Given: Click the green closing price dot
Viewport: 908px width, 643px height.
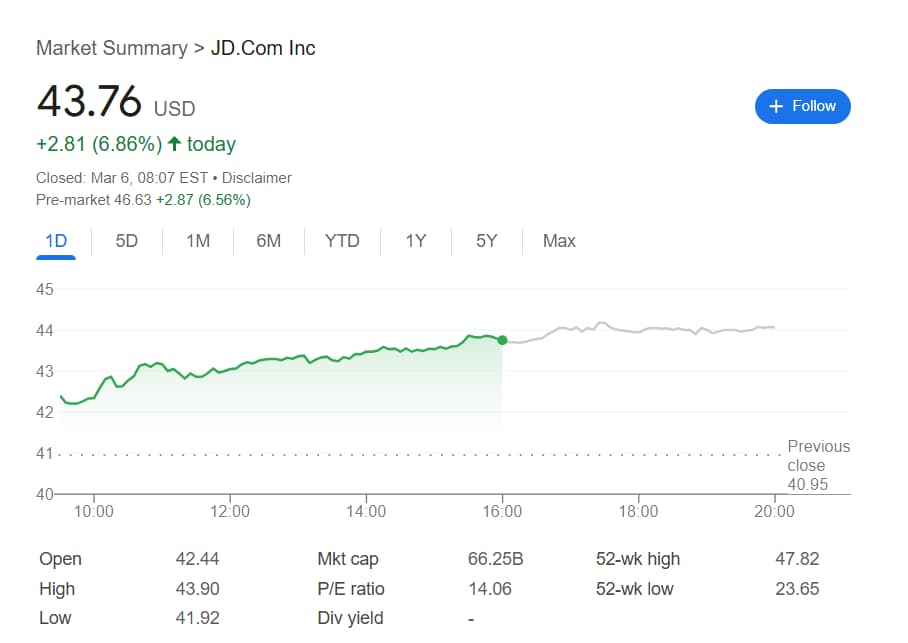Looking at the screenshot, I should 502,340.
